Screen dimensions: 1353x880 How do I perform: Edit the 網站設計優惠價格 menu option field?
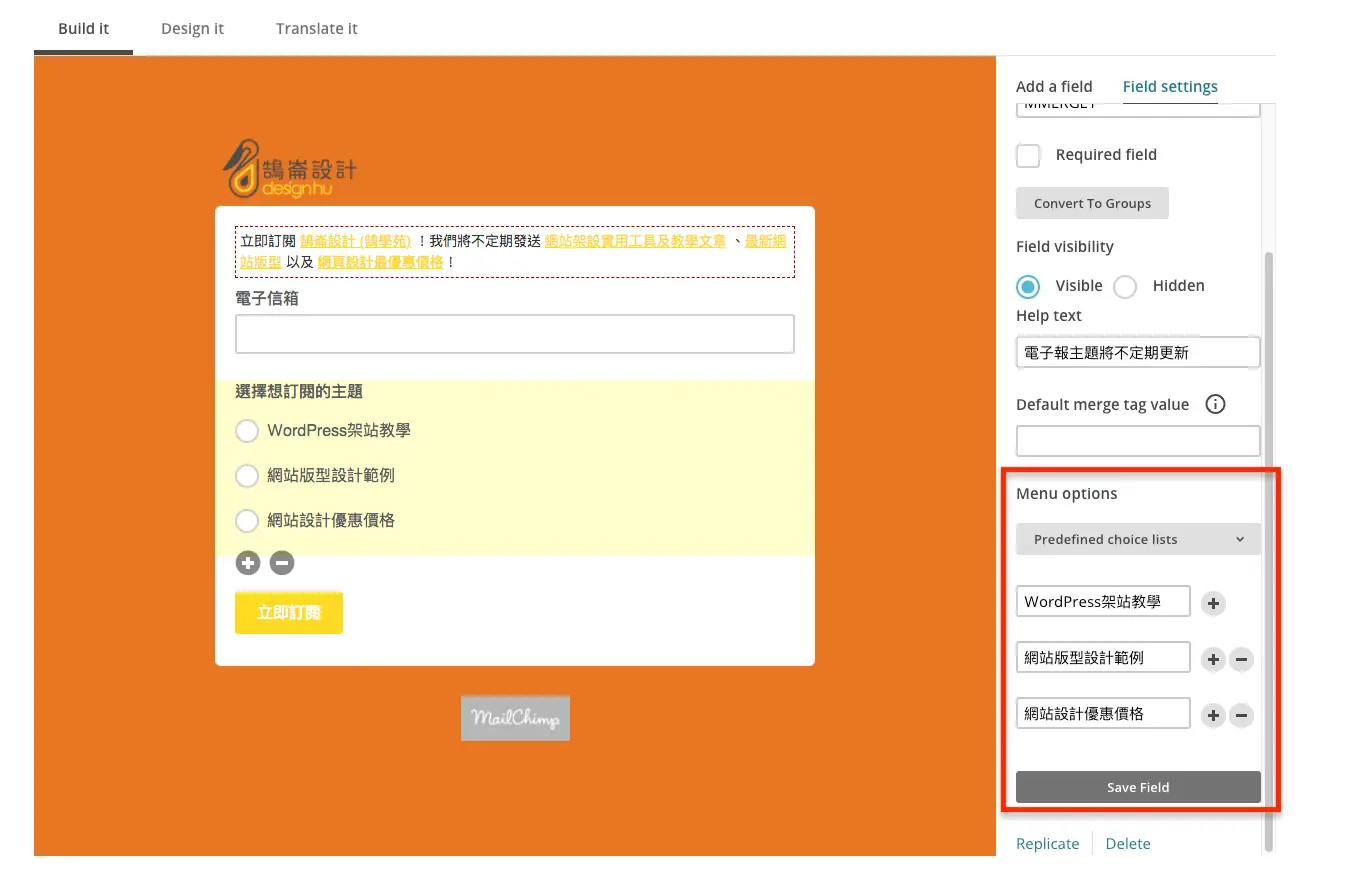click(x=1103, y=714)
